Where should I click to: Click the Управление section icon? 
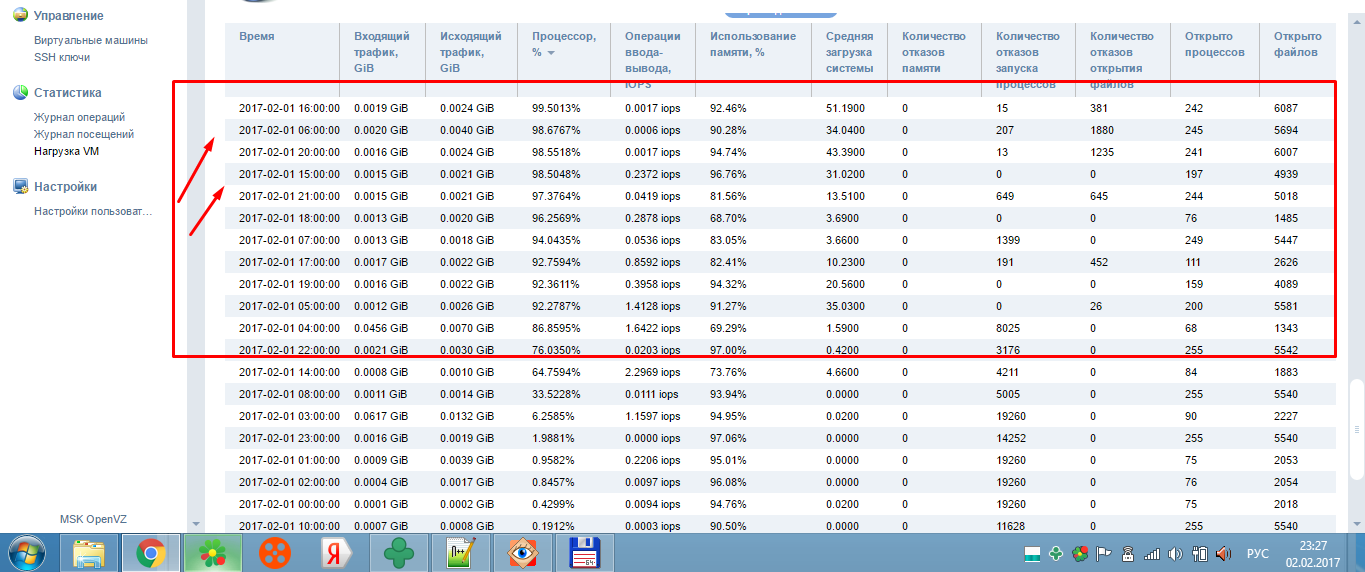coord(20,17)
